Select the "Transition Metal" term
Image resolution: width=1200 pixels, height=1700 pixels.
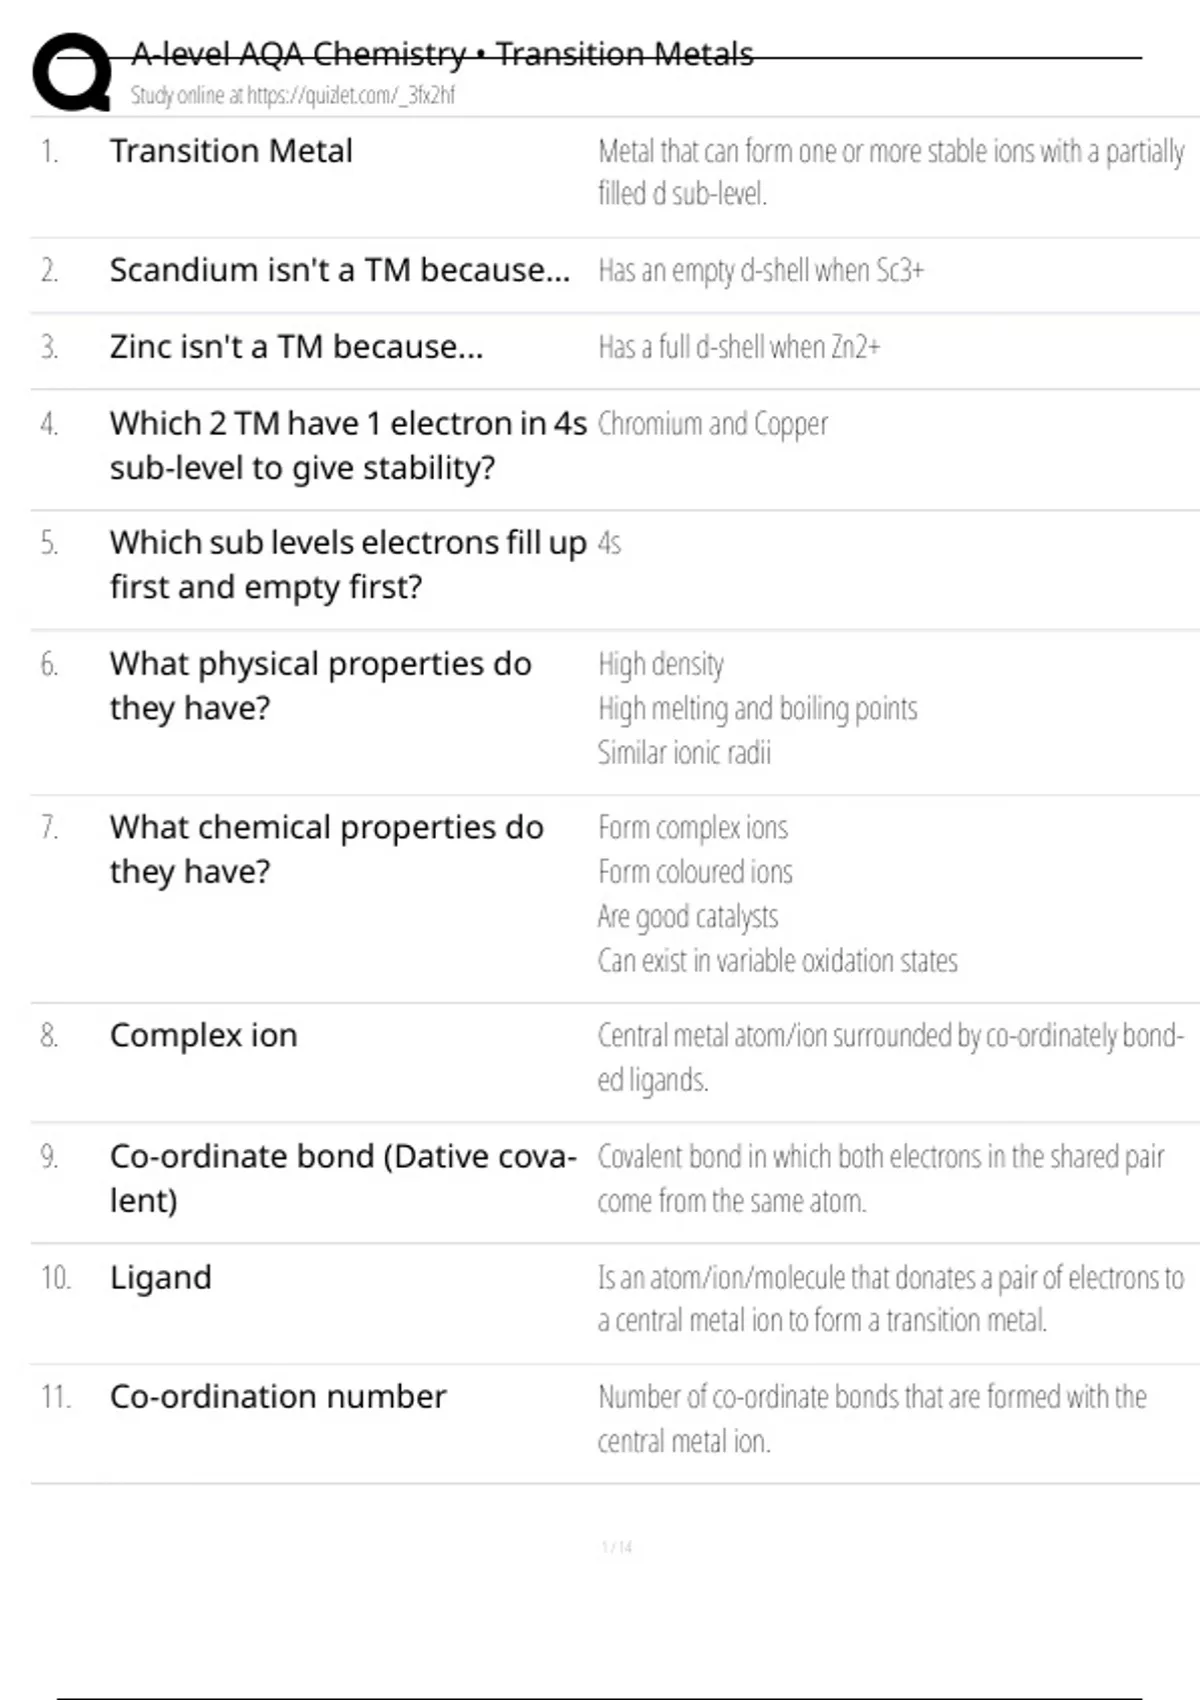click(231, 151)
